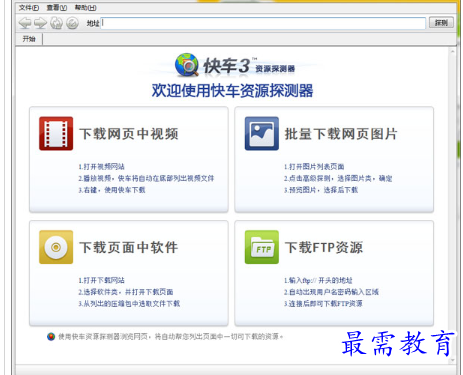Click the text 3.预览图片，选择后下载
463x375 pixels.
click(x=321, y=190)
